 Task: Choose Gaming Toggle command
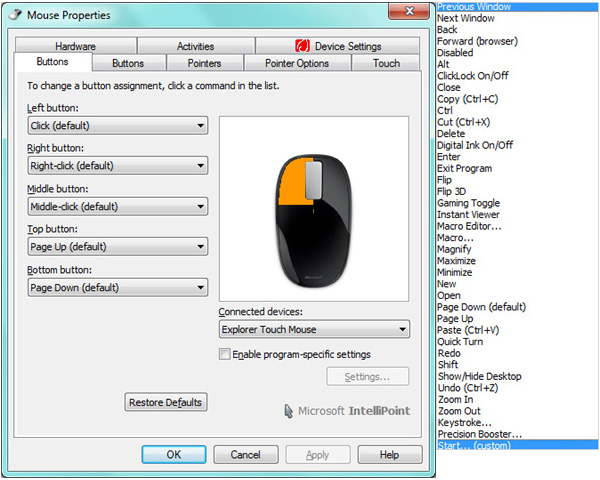coord(517,203)
